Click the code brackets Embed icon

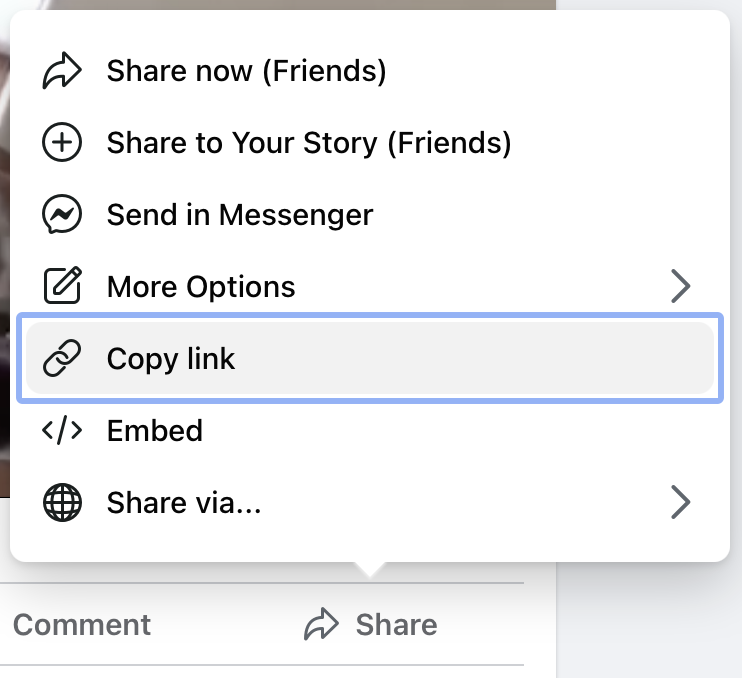tap(62, 430)
